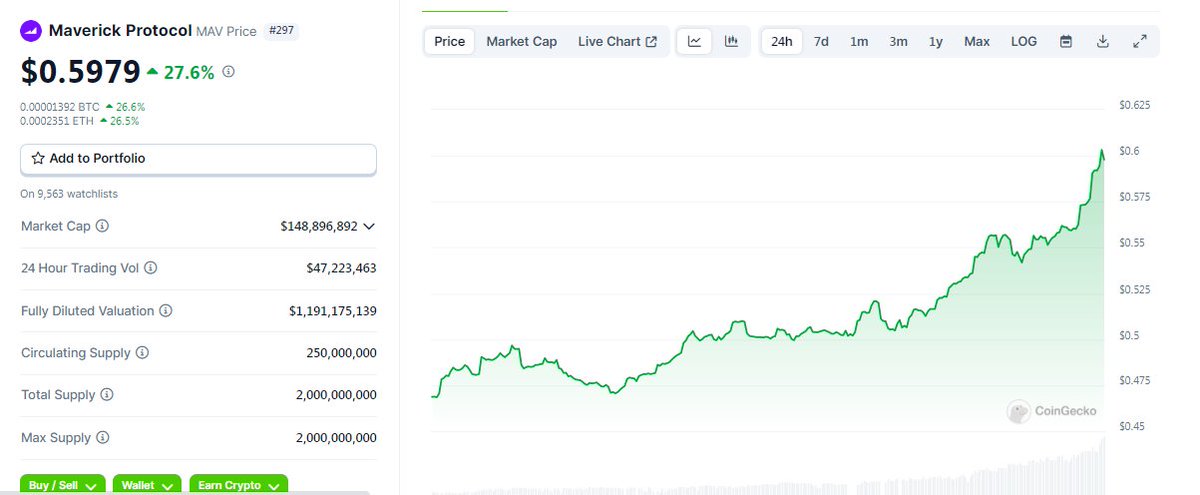Click the Max Supply label
The image size is (1200, 495).
[x=56, y=438]
